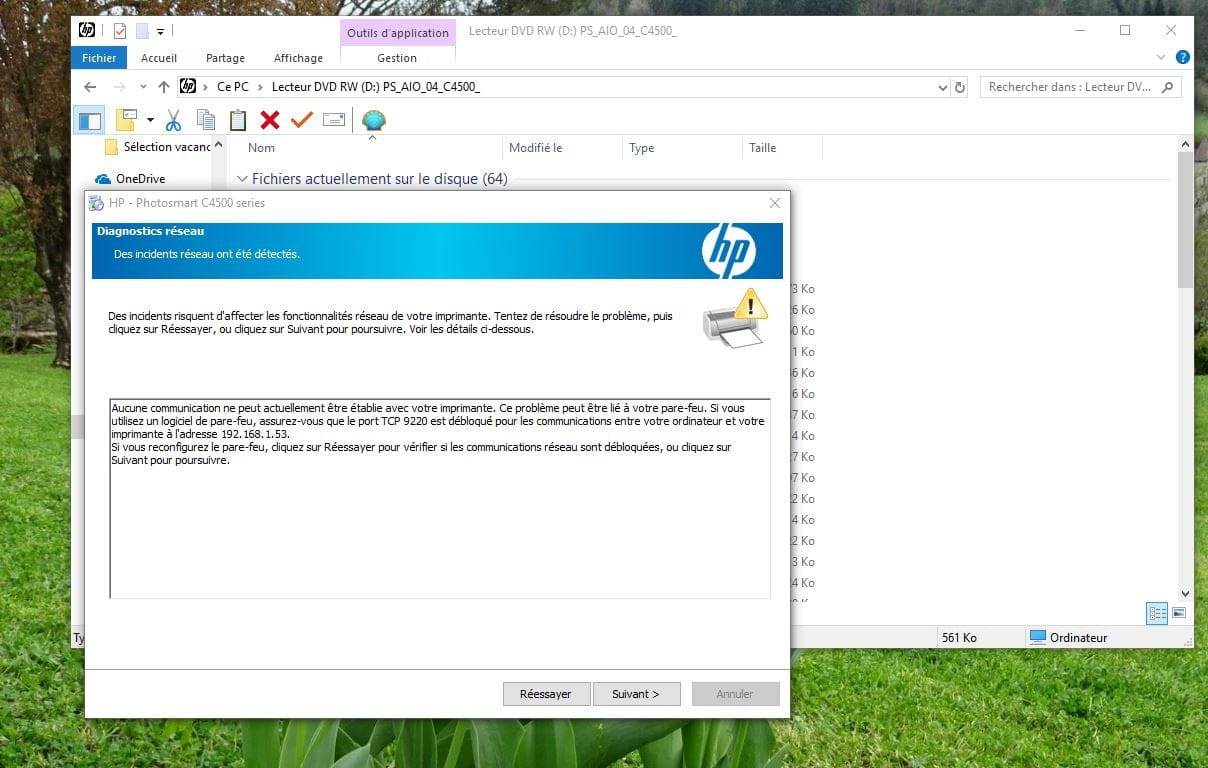Click the blank new-folder icon in quick access toolbar
Image resolution: width=1208 pixels, height=768 pixels.
click(142, 31)
